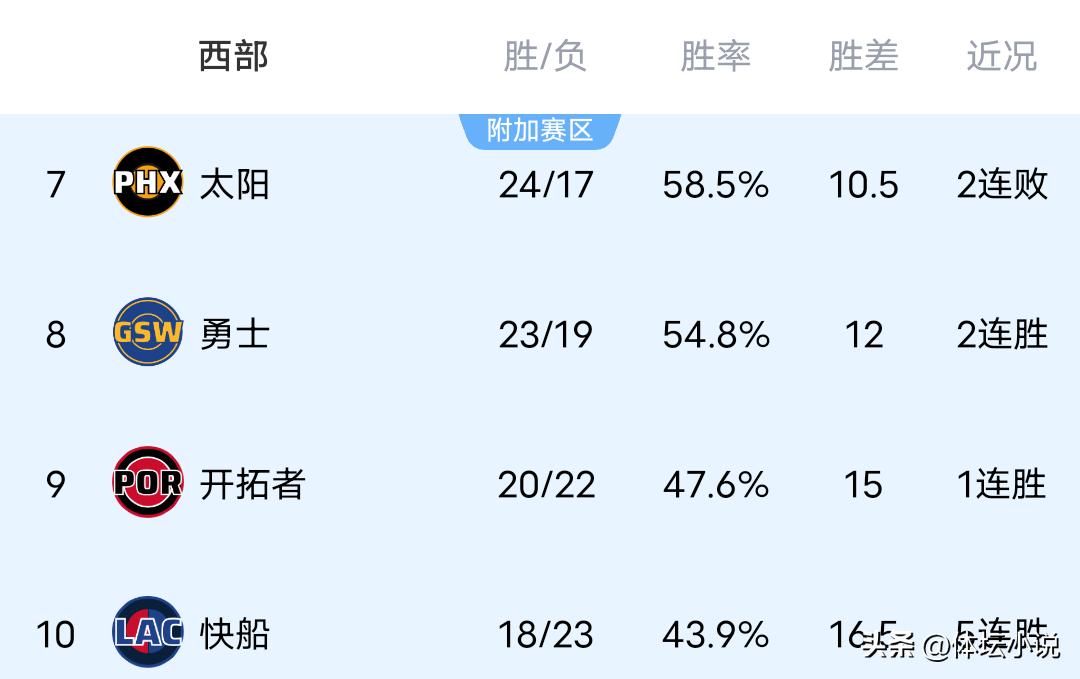Click the 头条 @体坛小说 watermark
This screenshot has width=1080, height=679.
click(x=960, y=645)
